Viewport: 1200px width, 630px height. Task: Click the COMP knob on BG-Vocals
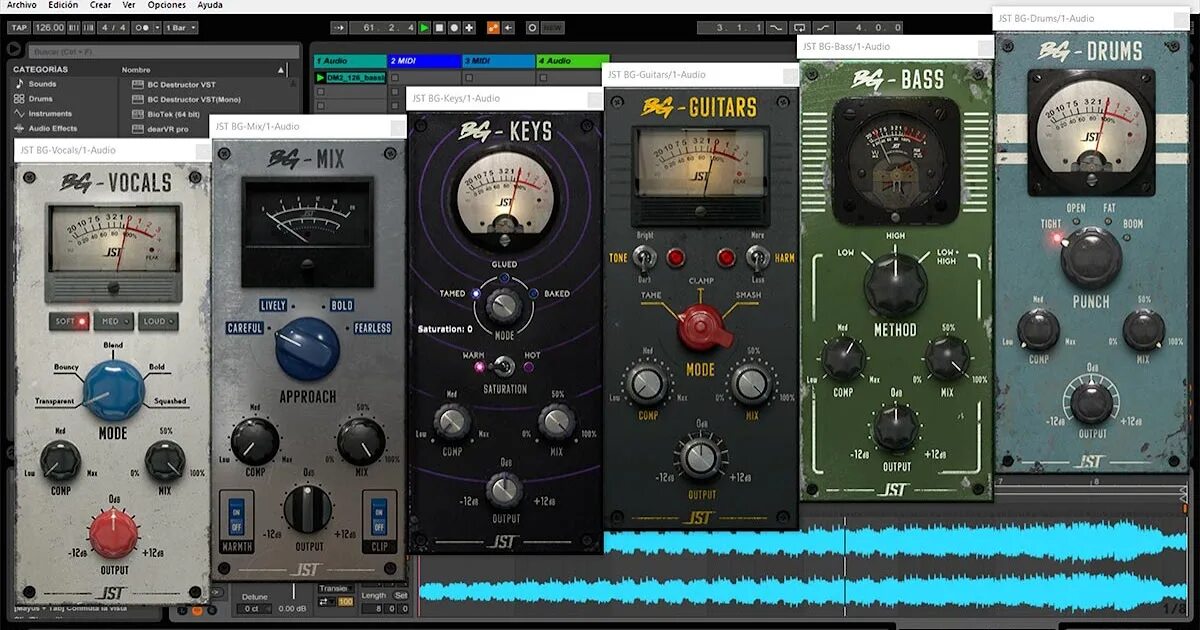pyautogui.click(x=60, y=461)
